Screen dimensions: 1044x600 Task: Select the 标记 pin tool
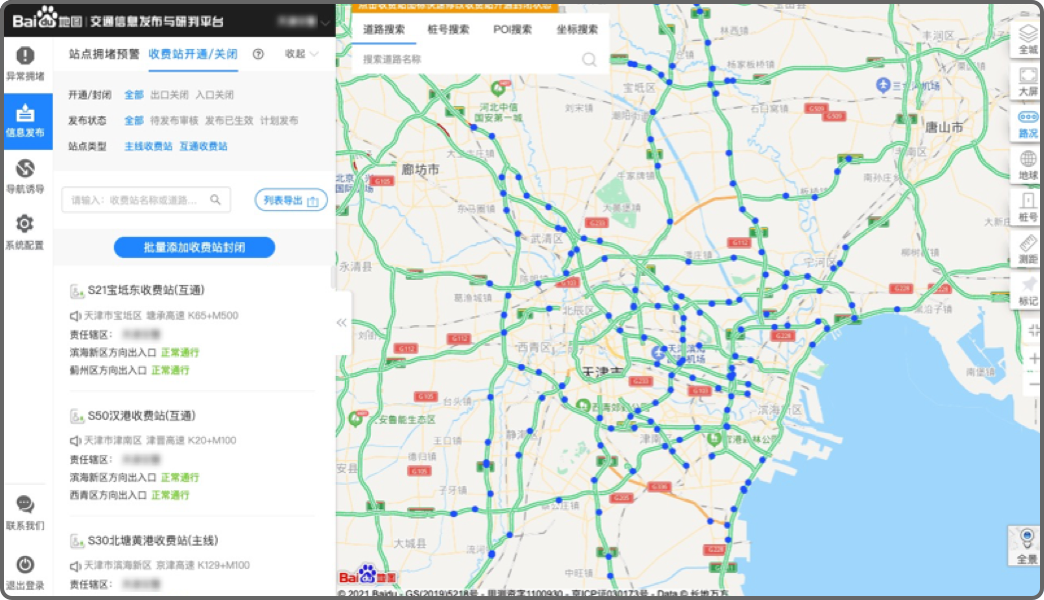[x=1028, y=291]
